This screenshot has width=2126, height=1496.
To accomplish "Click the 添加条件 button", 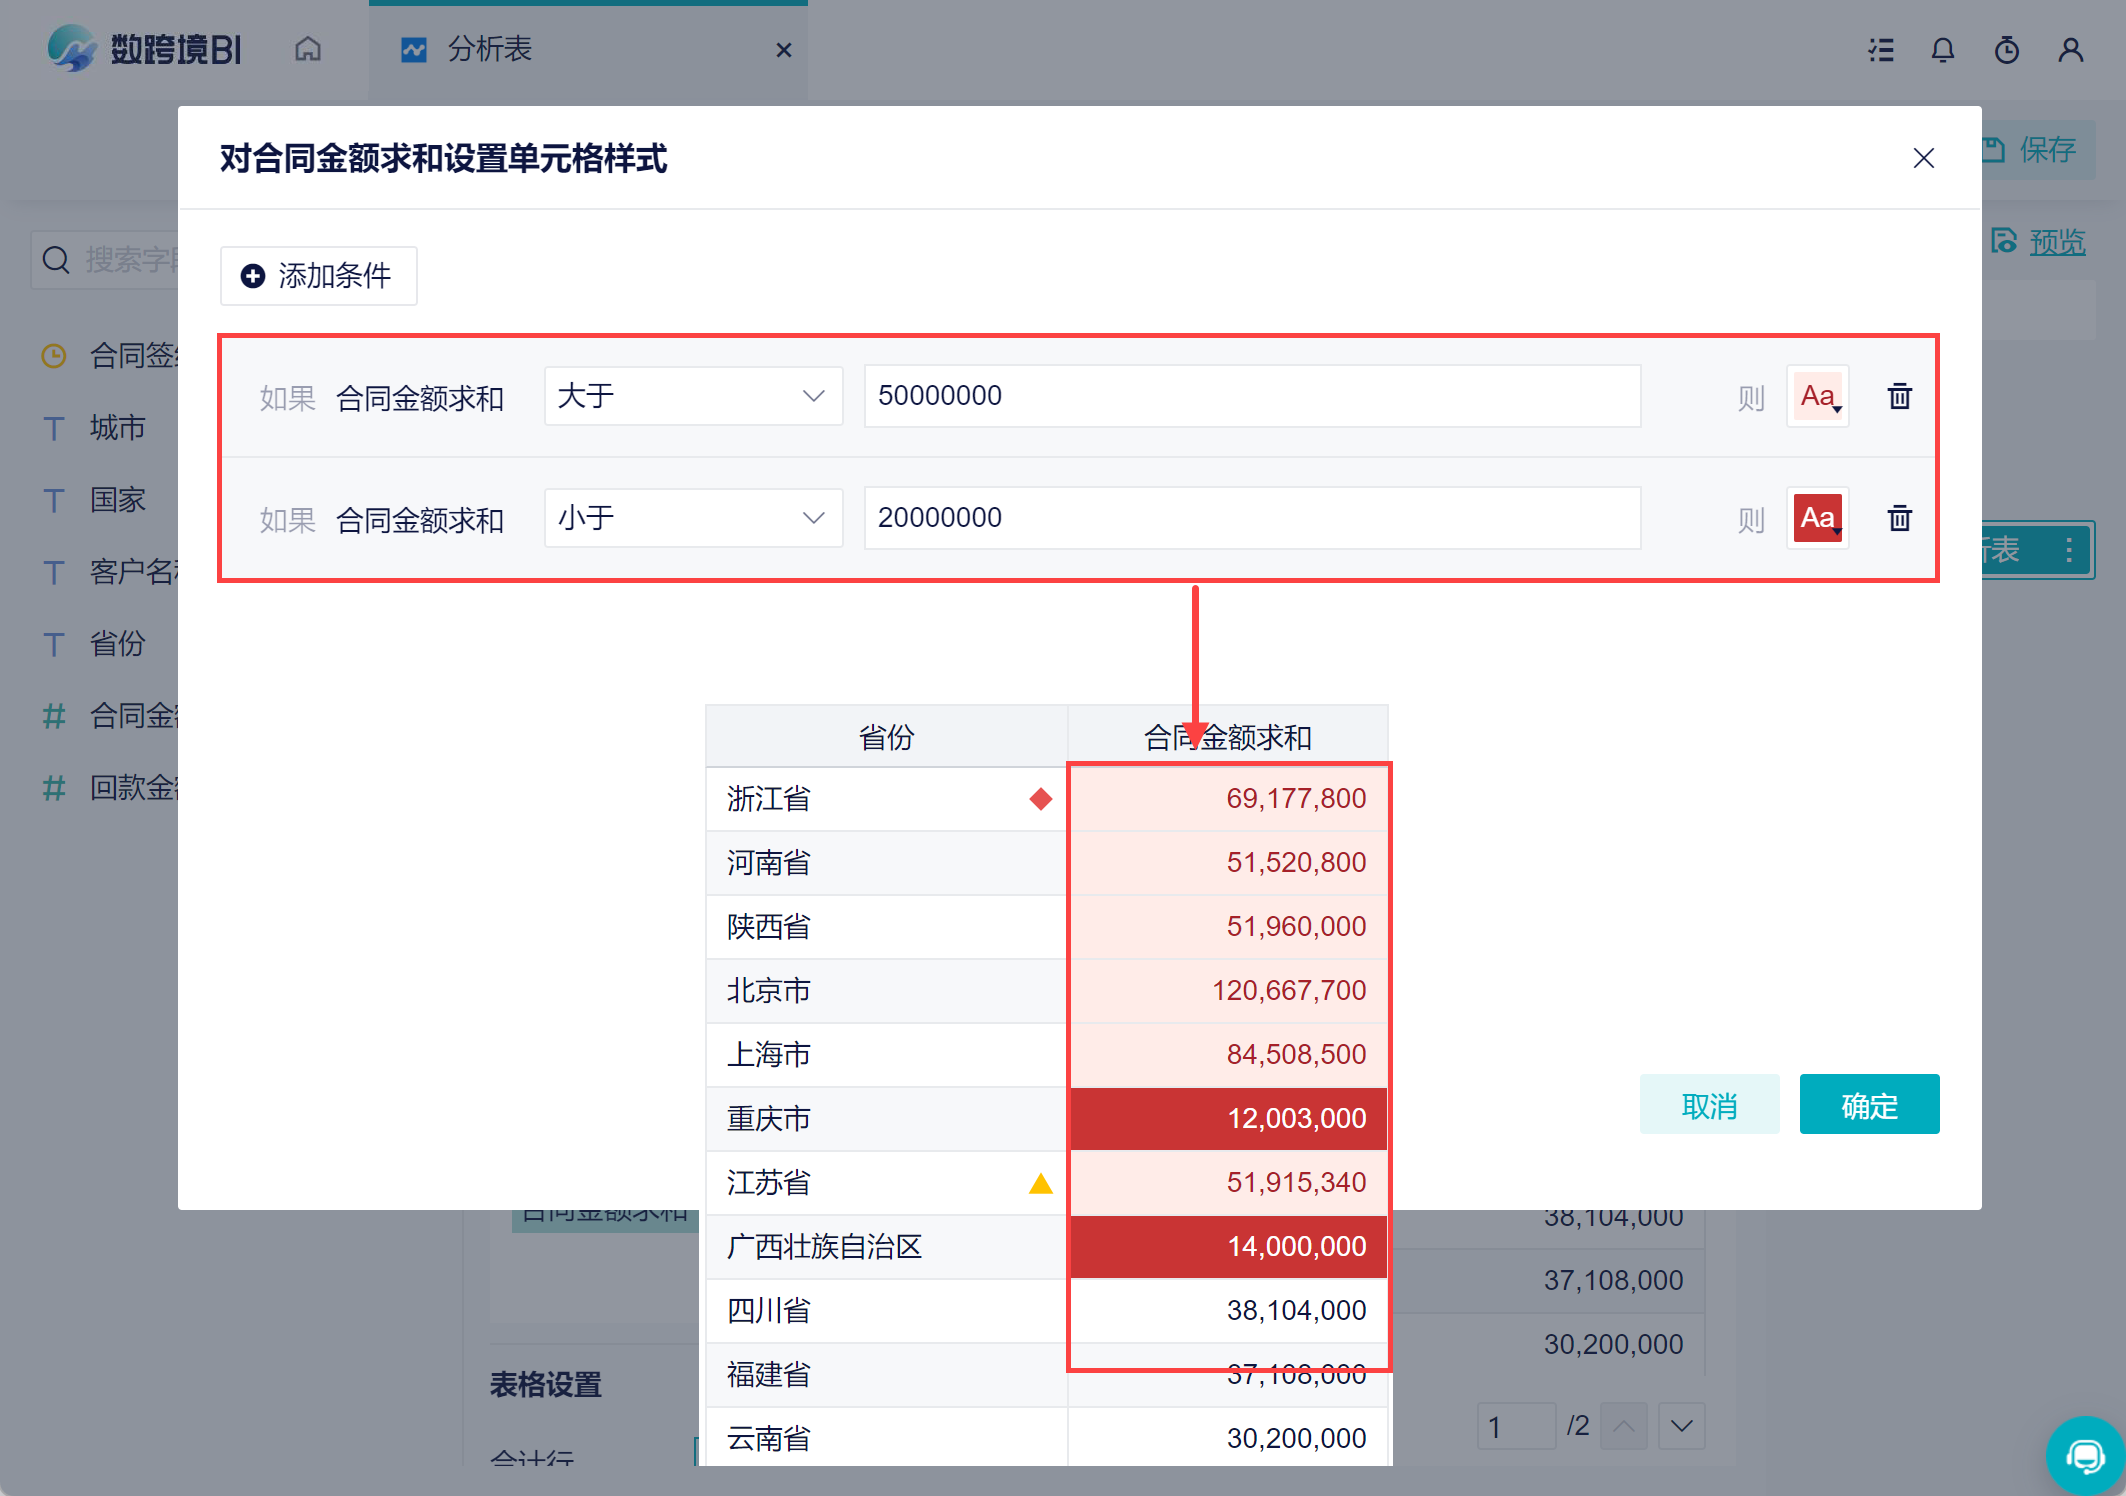I will (318, 276).
